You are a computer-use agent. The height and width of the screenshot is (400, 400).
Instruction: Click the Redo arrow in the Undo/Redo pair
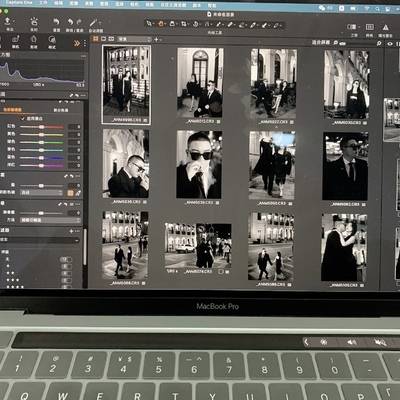click(x=79, y=22)
